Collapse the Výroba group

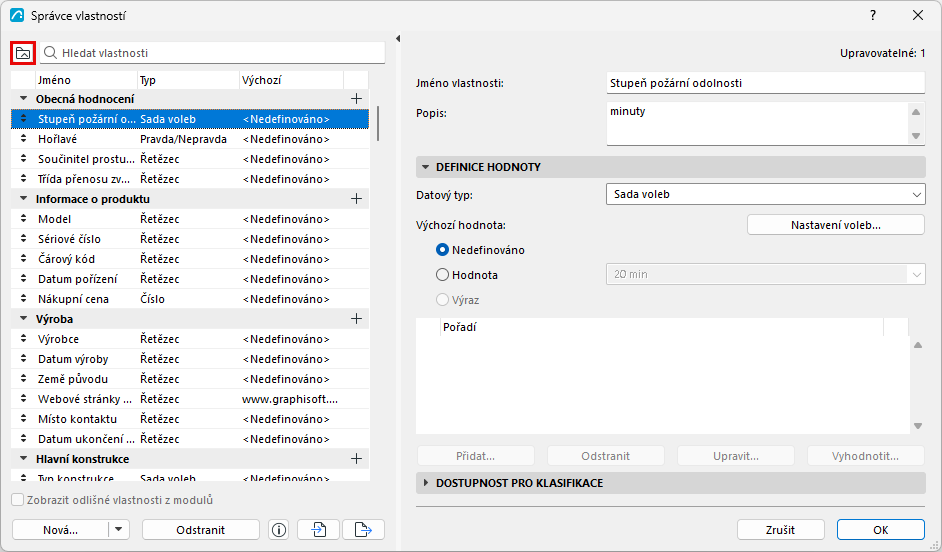click(x=23, y=319)
